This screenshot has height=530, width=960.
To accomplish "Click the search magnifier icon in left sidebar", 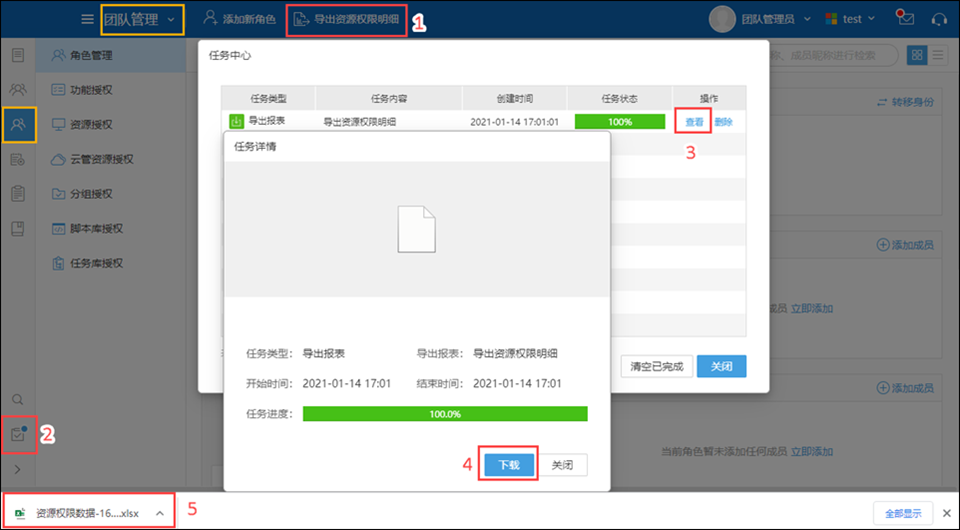I will click(18, 399).
